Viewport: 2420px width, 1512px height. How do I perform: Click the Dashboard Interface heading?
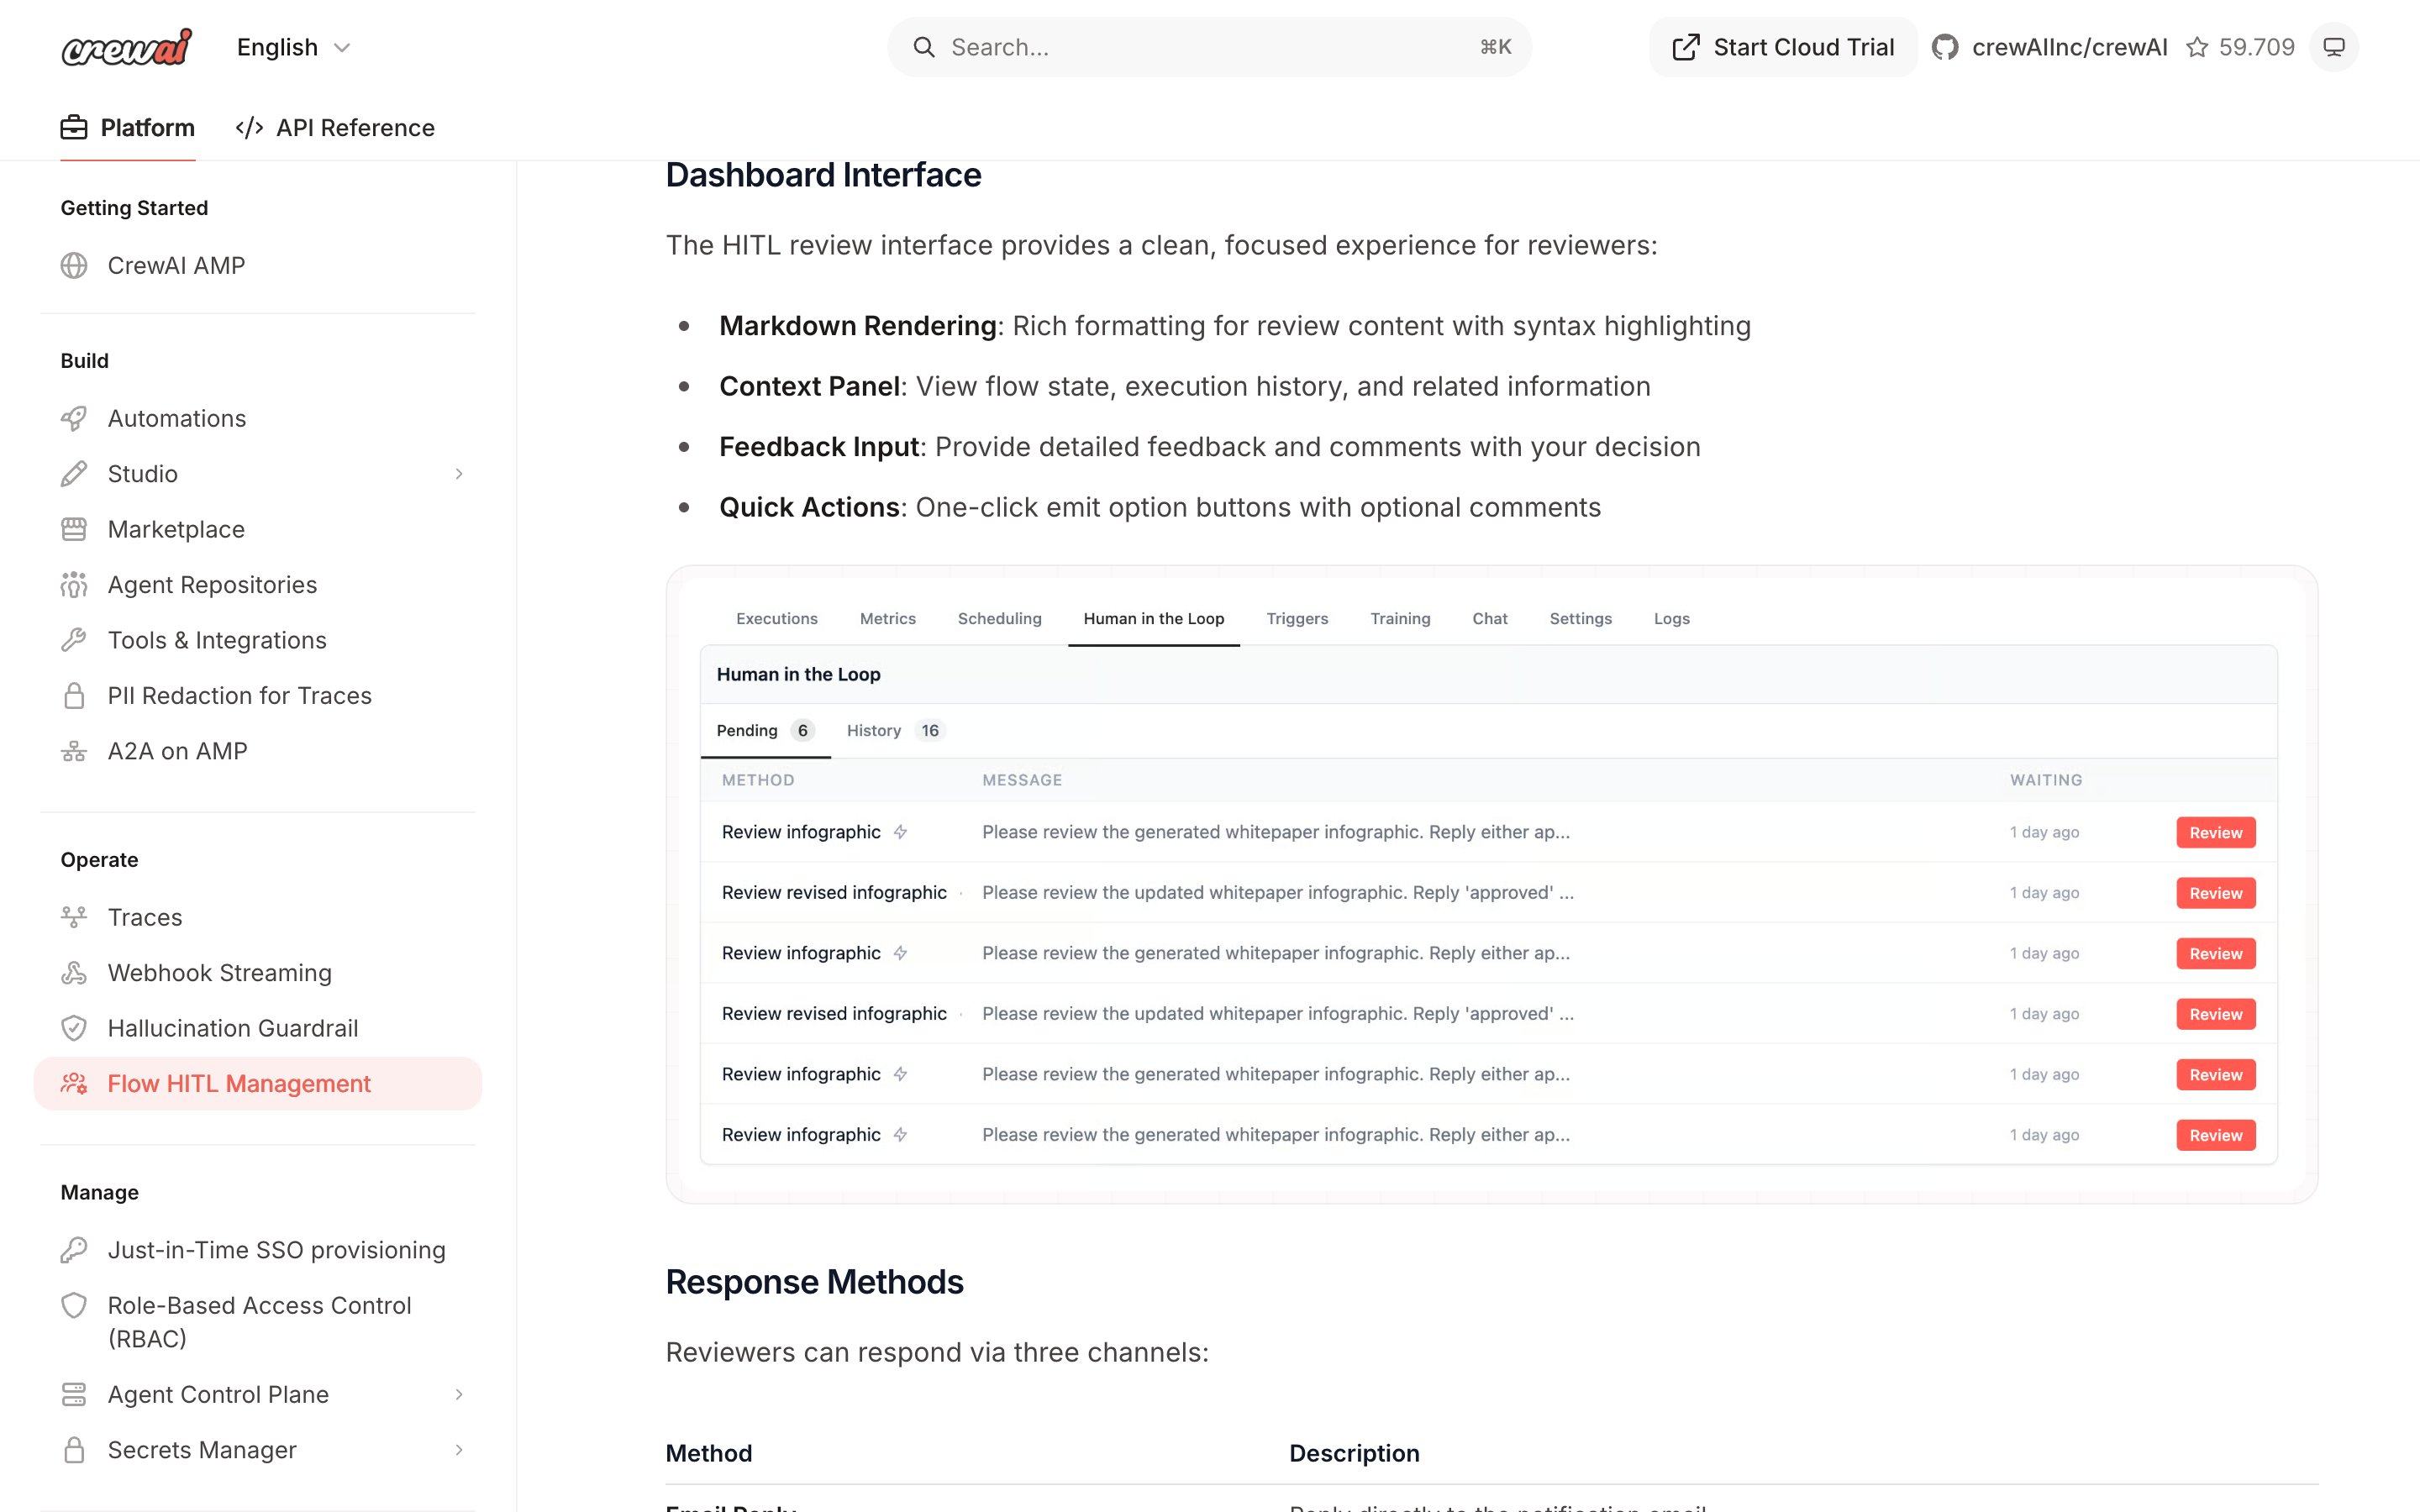point(823,175)
